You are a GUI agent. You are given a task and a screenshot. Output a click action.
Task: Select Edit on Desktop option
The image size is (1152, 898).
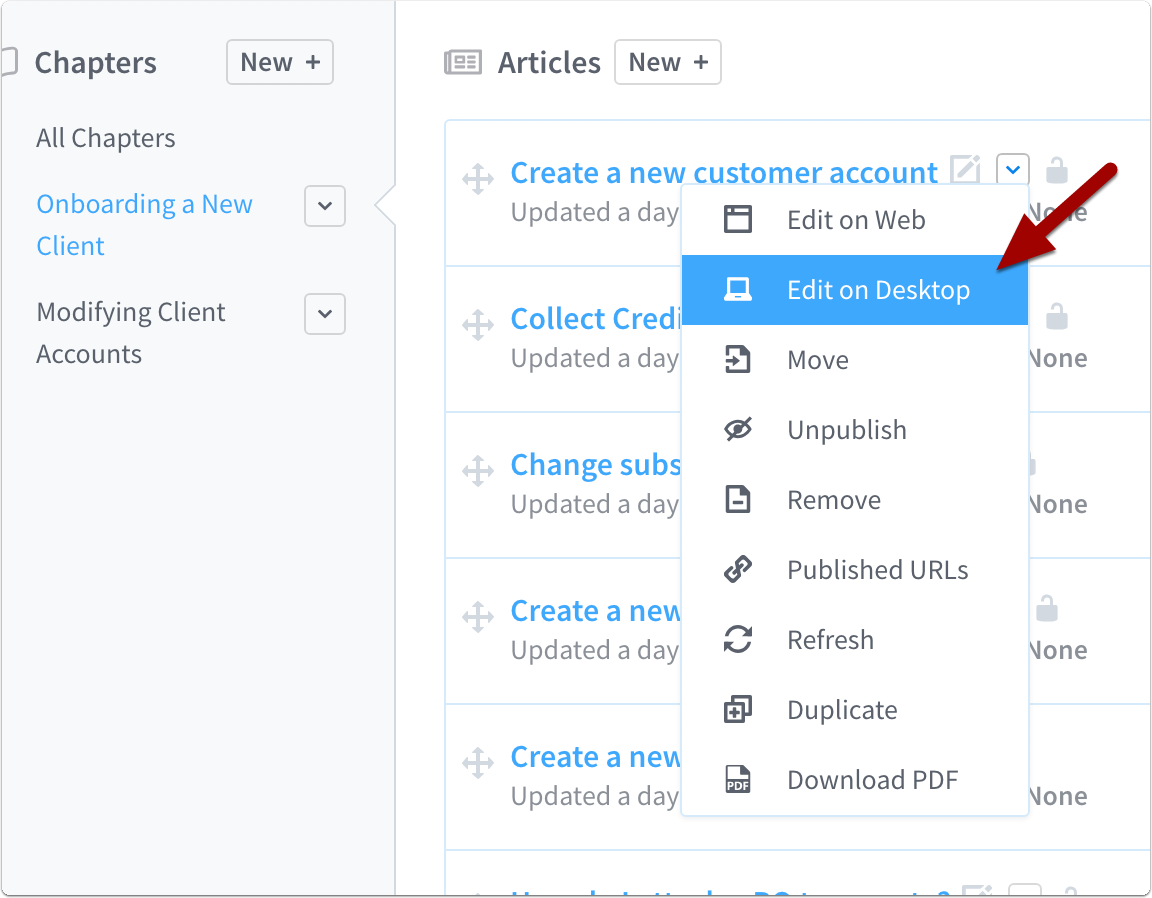pyautogui.click(x=854, y=290)
